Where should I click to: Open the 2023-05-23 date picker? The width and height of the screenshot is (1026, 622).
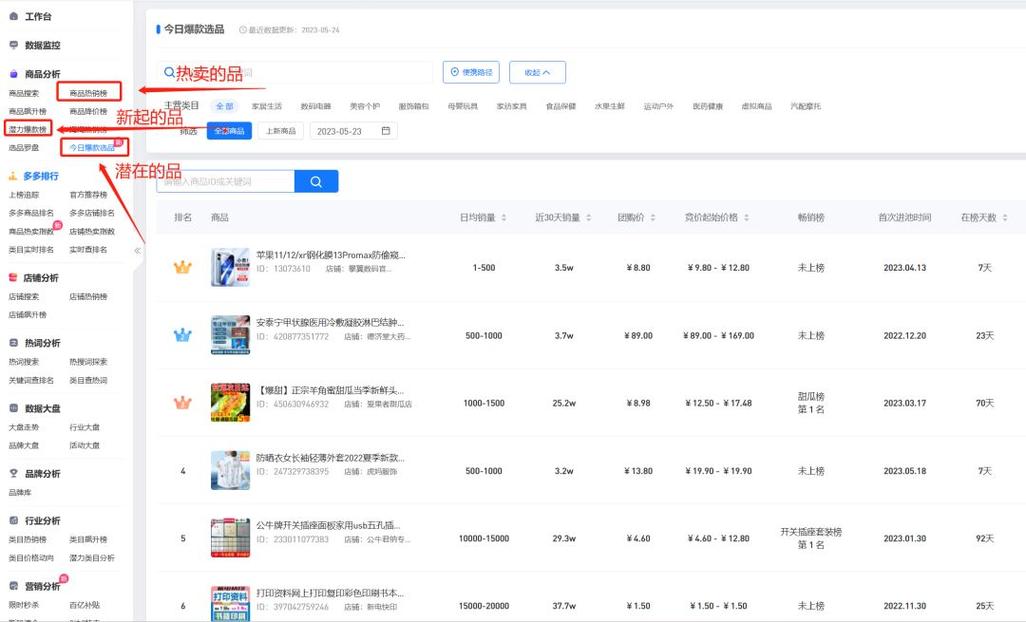point(354,131)
